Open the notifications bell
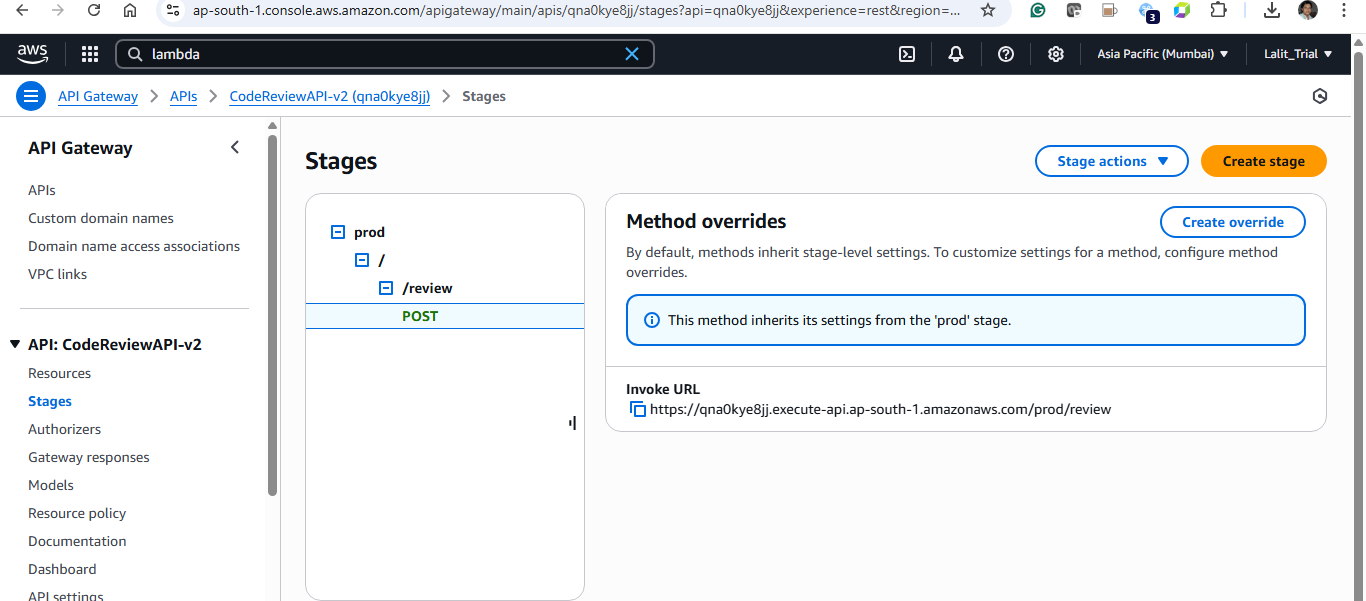 point(956,54)
